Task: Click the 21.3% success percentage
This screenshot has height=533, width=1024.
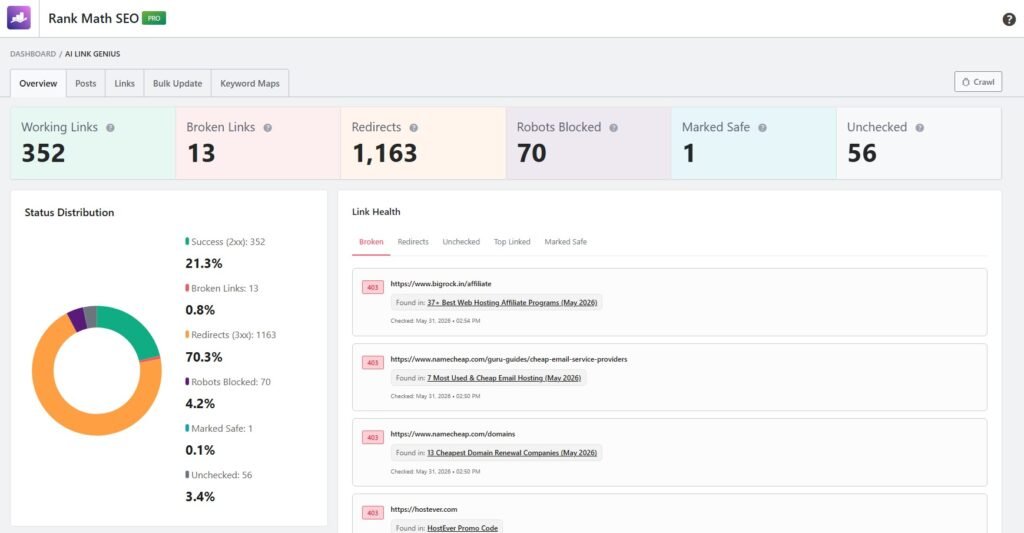Action: (x=204, y=264)
